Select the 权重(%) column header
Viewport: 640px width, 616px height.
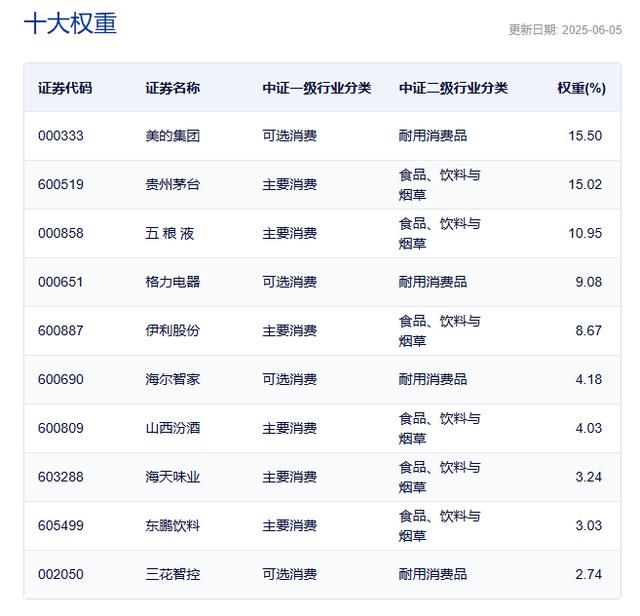tap(582, 88)
